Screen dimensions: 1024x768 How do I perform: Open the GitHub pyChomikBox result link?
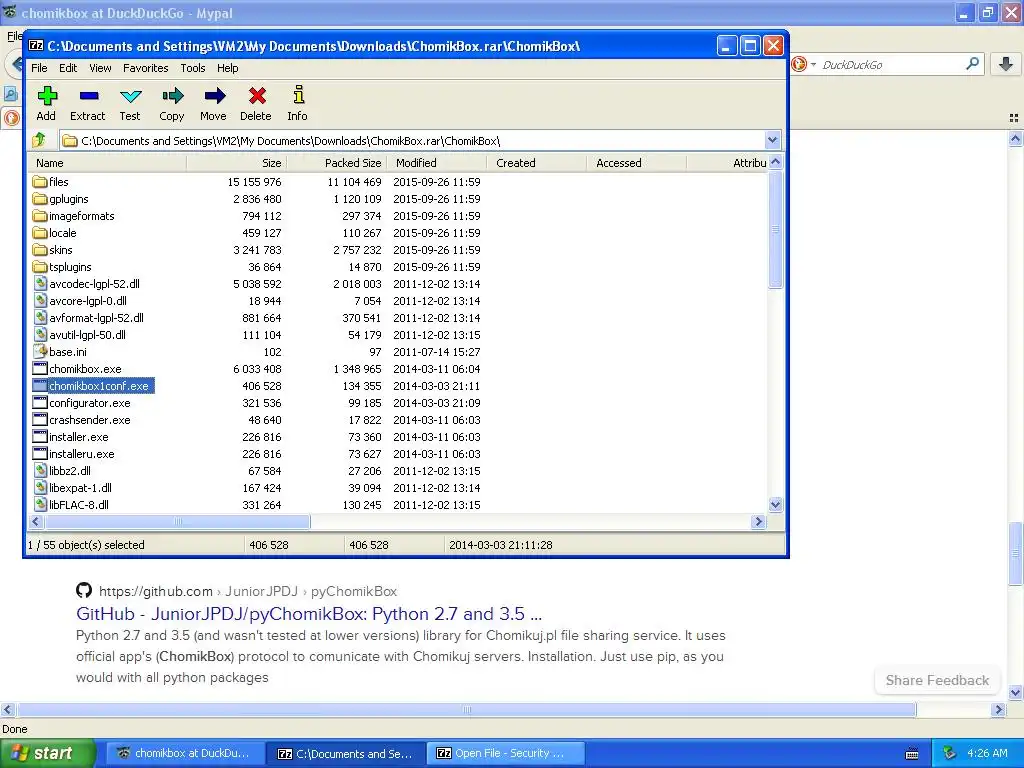pos(309,614)
